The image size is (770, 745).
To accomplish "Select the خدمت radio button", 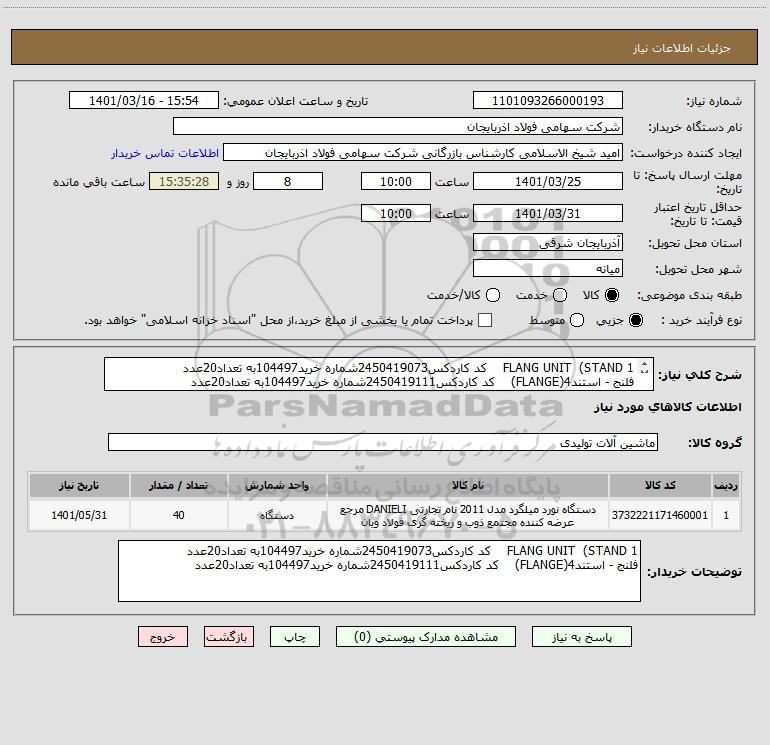I will (x=560, y=295).
